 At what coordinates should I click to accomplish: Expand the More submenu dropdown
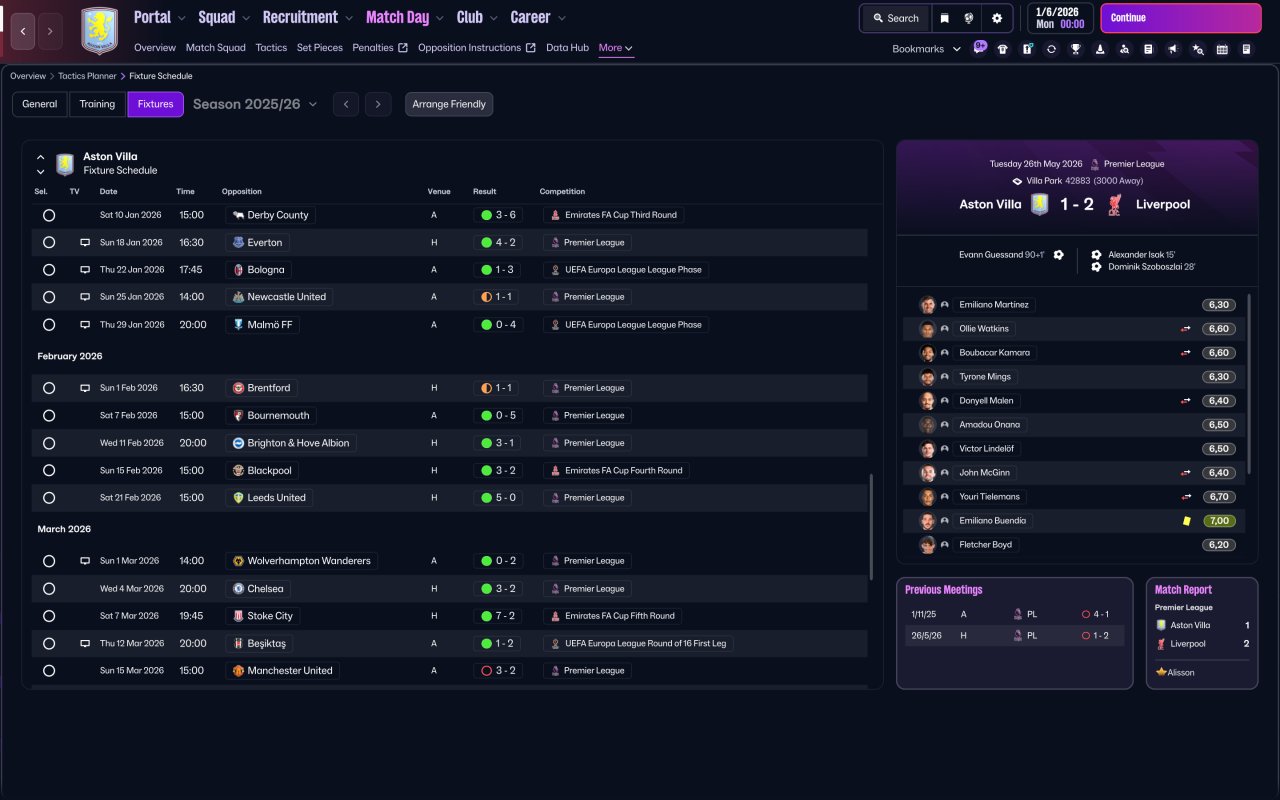point(616,48)
